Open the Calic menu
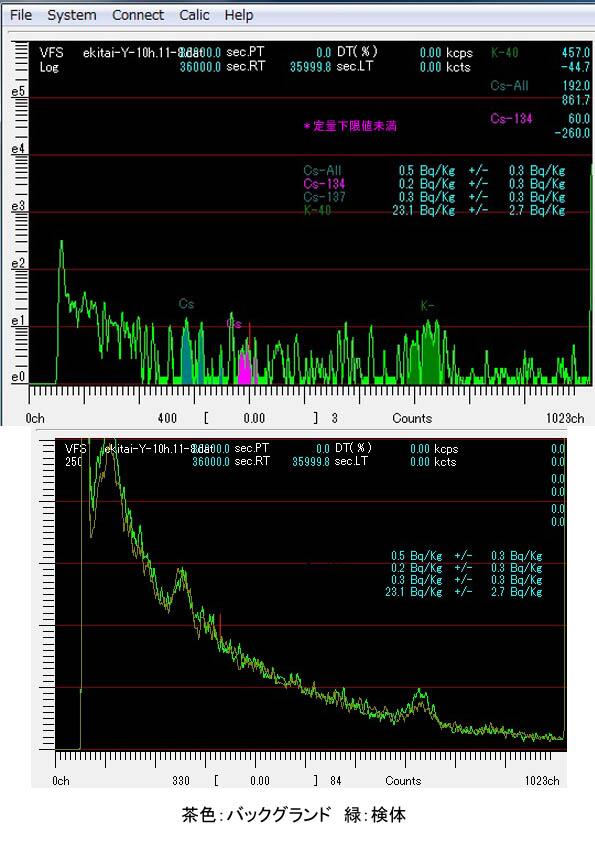The height and width of the screenshot is (842, 595). click(x=194, y=15)
